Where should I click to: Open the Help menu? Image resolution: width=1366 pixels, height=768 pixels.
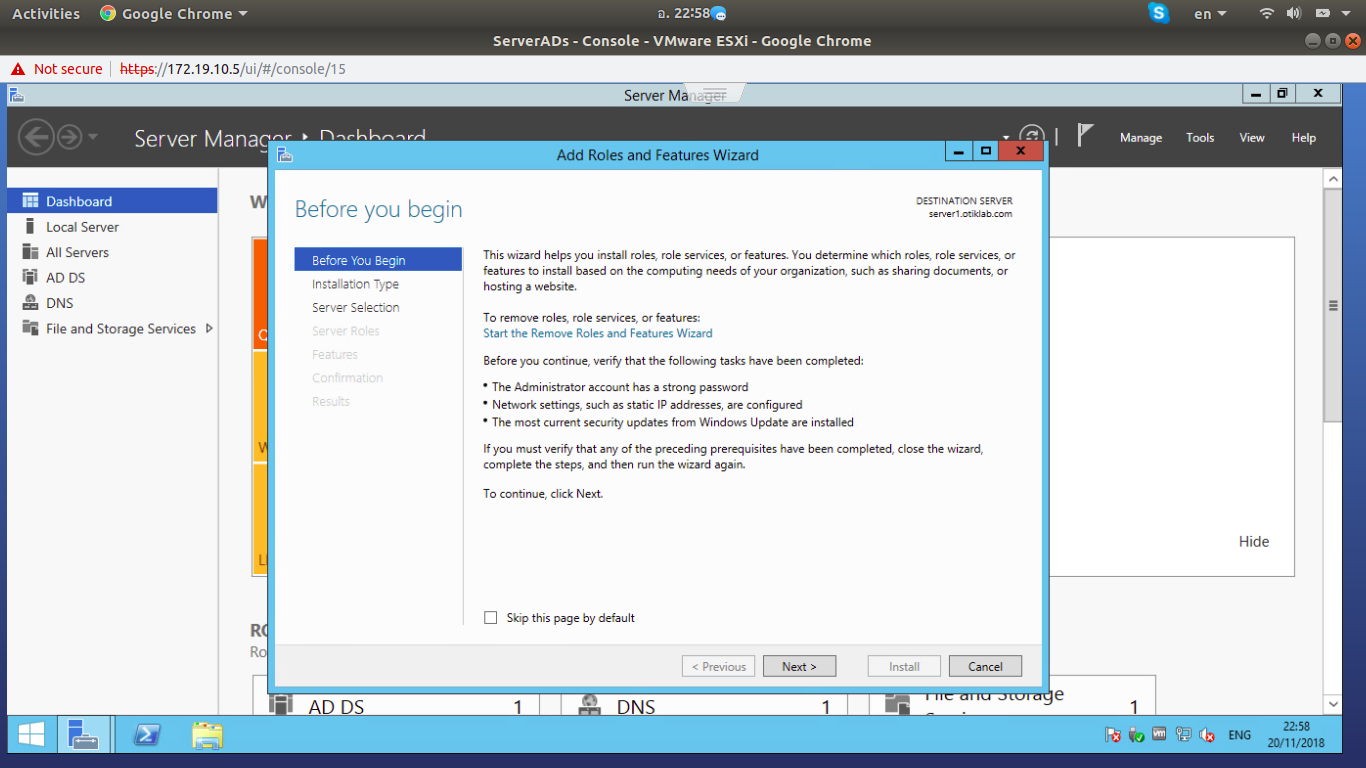1303,138
